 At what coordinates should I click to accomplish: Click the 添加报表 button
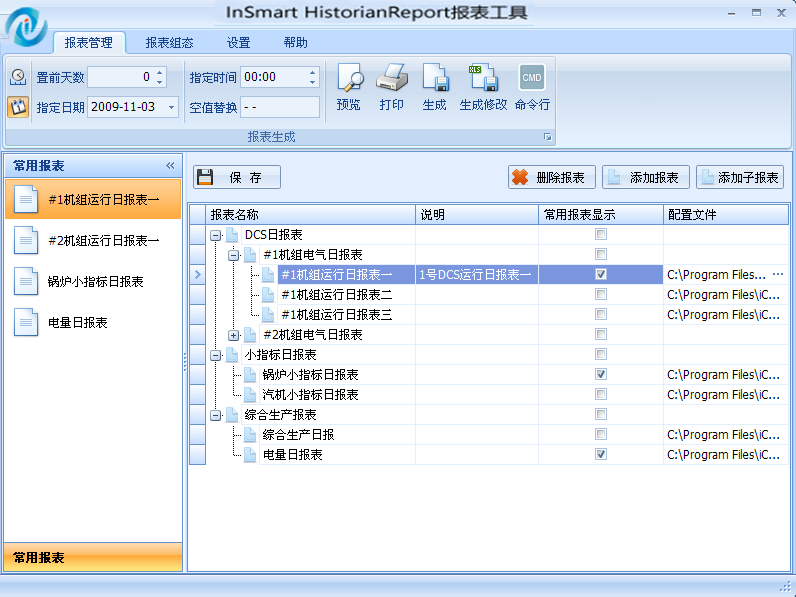(646, 177)
